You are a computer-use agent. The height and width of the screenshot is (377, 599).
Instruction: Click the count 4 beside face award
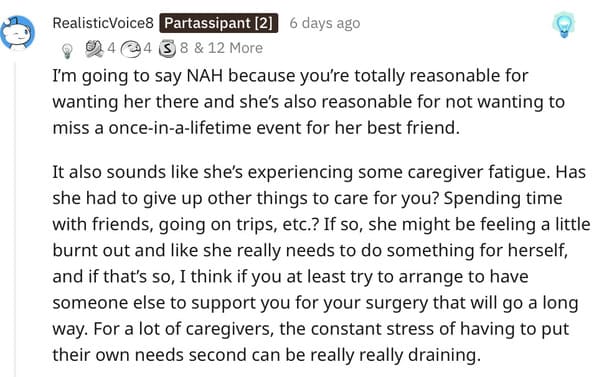147,48
